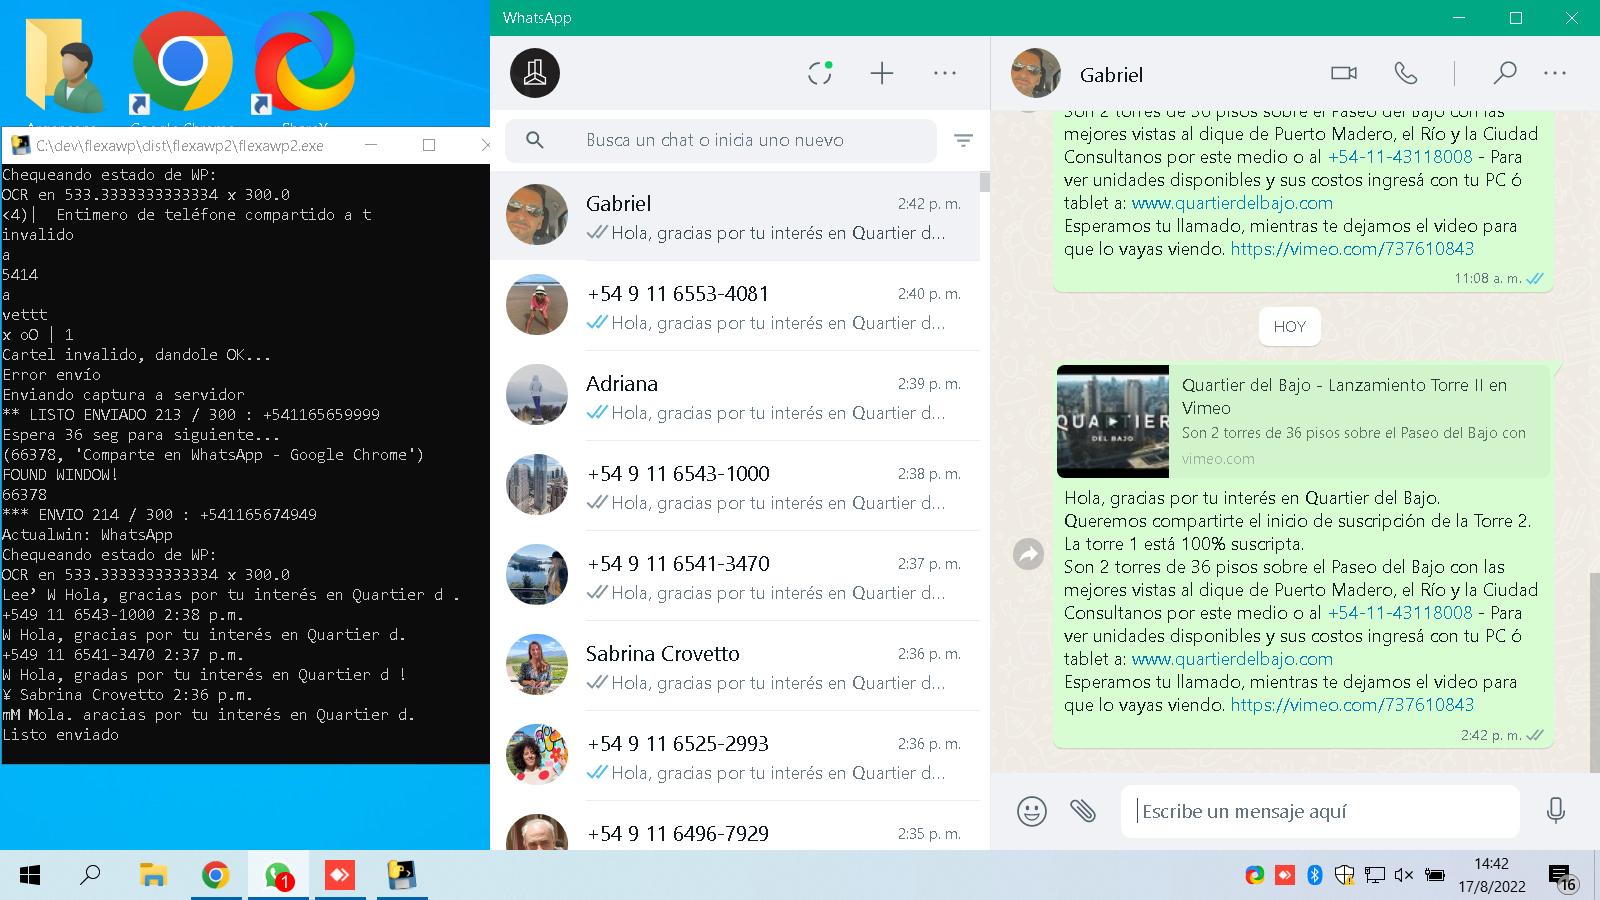
Task: Search messages in Gabriel conversation
Action: tap(1504, 73)
